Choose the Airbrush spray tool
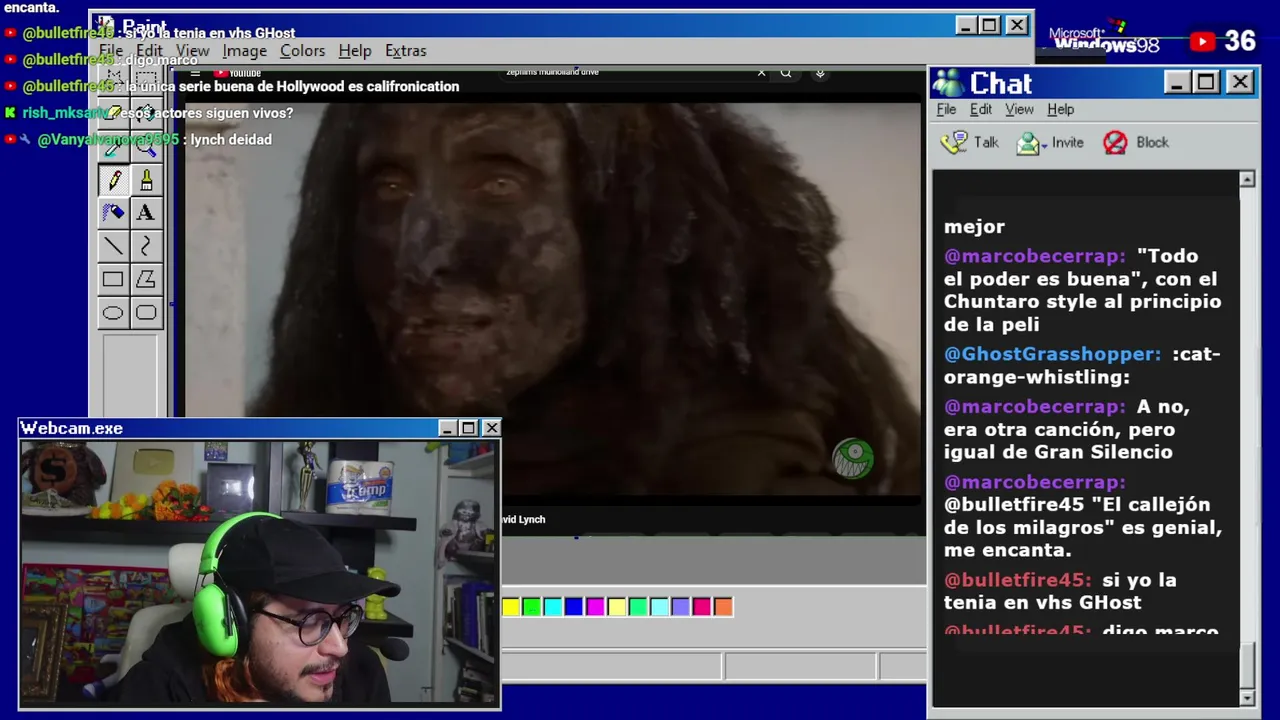Image resolution: width=1280 pixels, height=720 pixels. (x=113, y=213)
